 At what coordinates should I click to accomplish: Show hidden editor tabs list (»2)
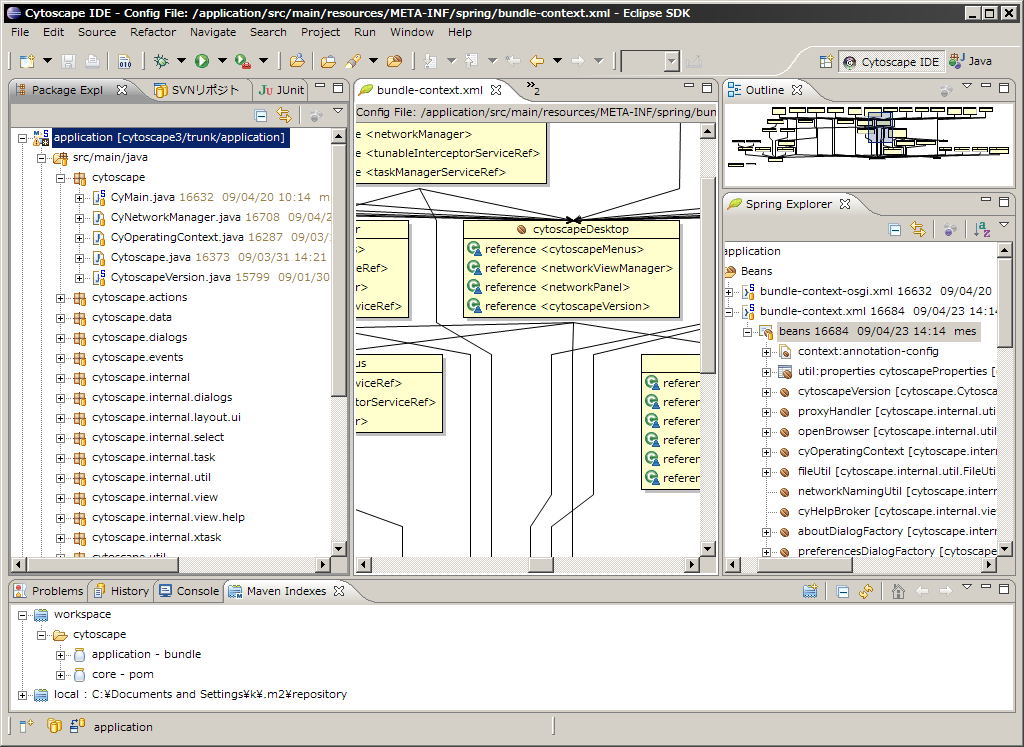pos(533,88)
